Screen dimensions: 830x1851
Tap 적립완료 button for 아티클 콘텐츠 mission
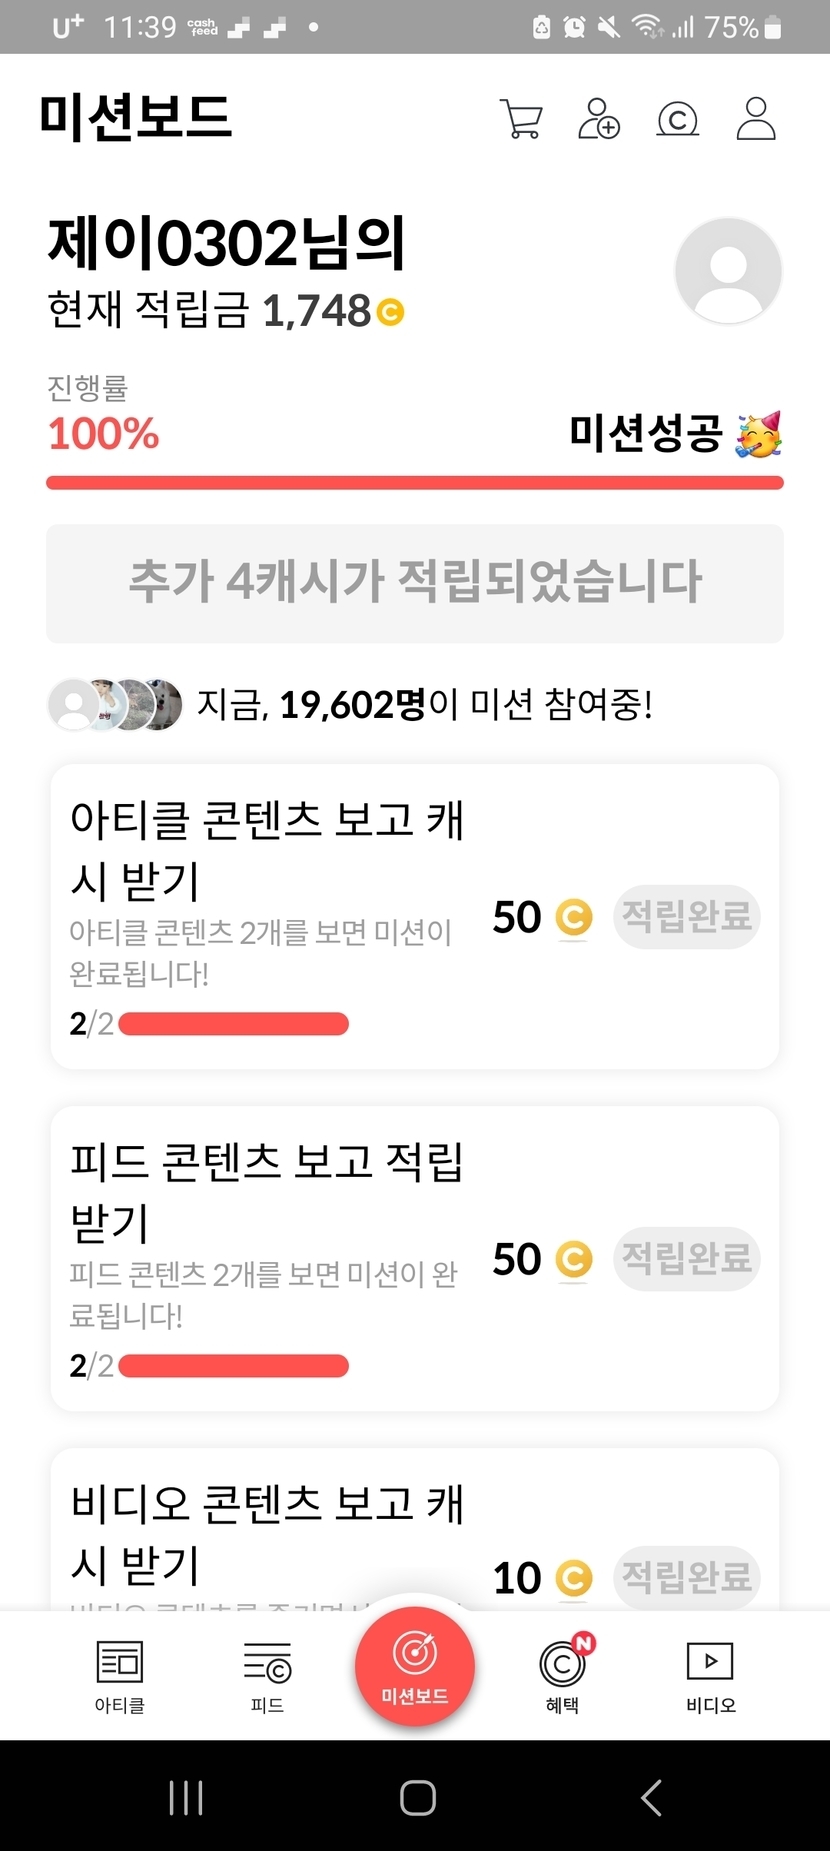pyautogui.click(x=686, y=916)
